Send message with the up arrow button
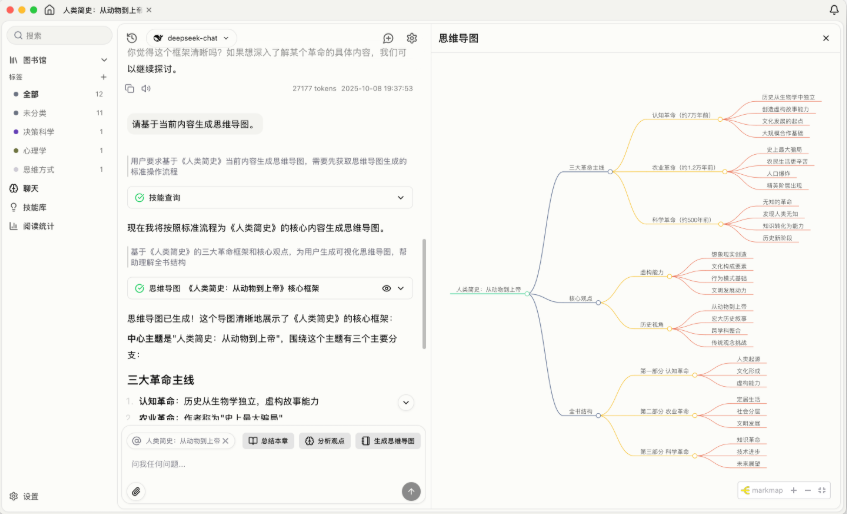The width and height of the screenshot is (847, 514). 410,491
